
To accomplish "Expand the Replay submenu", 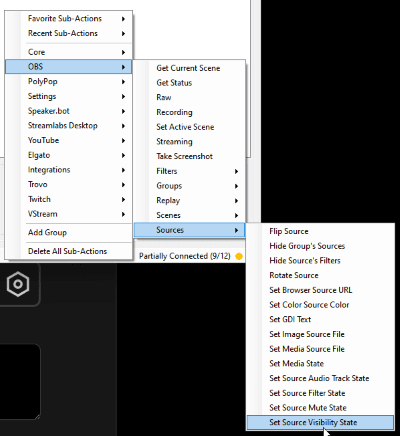I will (189, 200).
